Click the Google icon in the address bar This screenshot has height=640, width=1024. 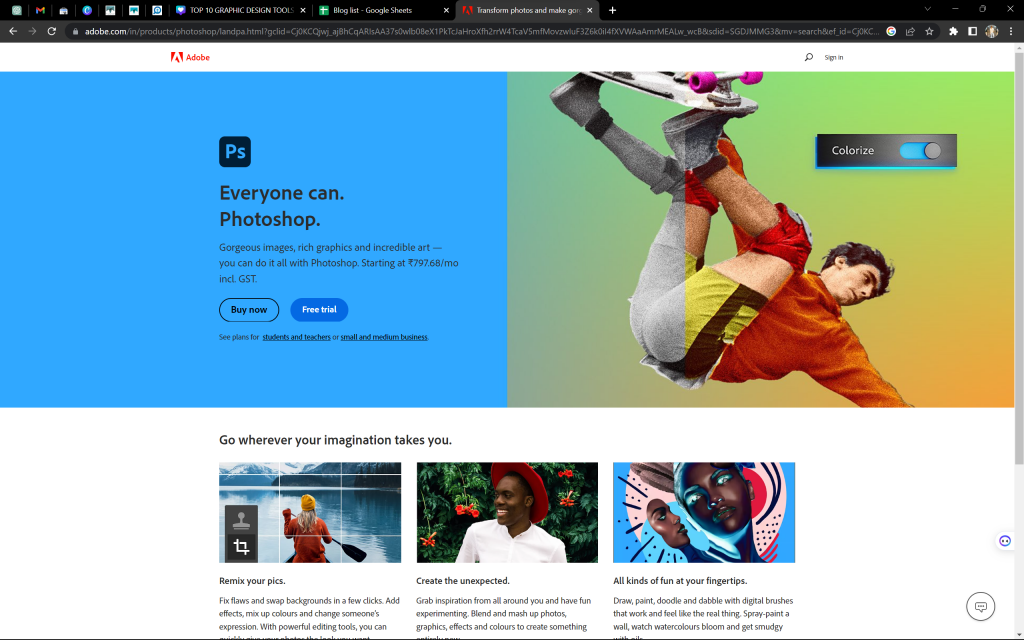click(x=891, y=31)
